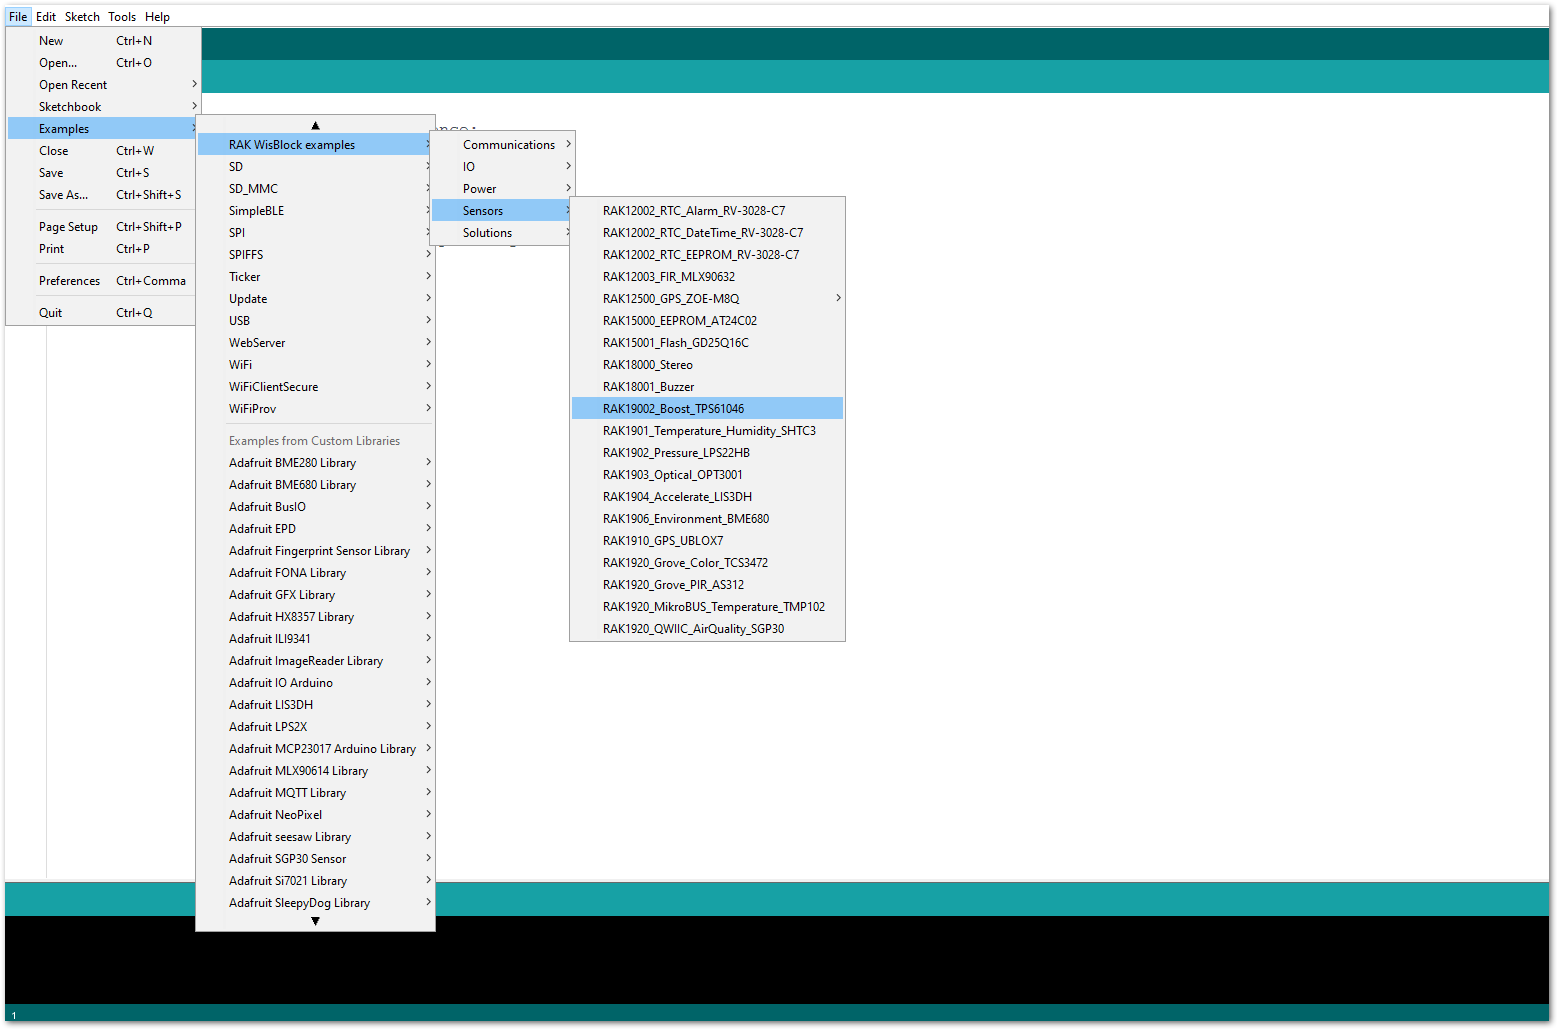Expand SD_MMC examples

pos(315,189)
